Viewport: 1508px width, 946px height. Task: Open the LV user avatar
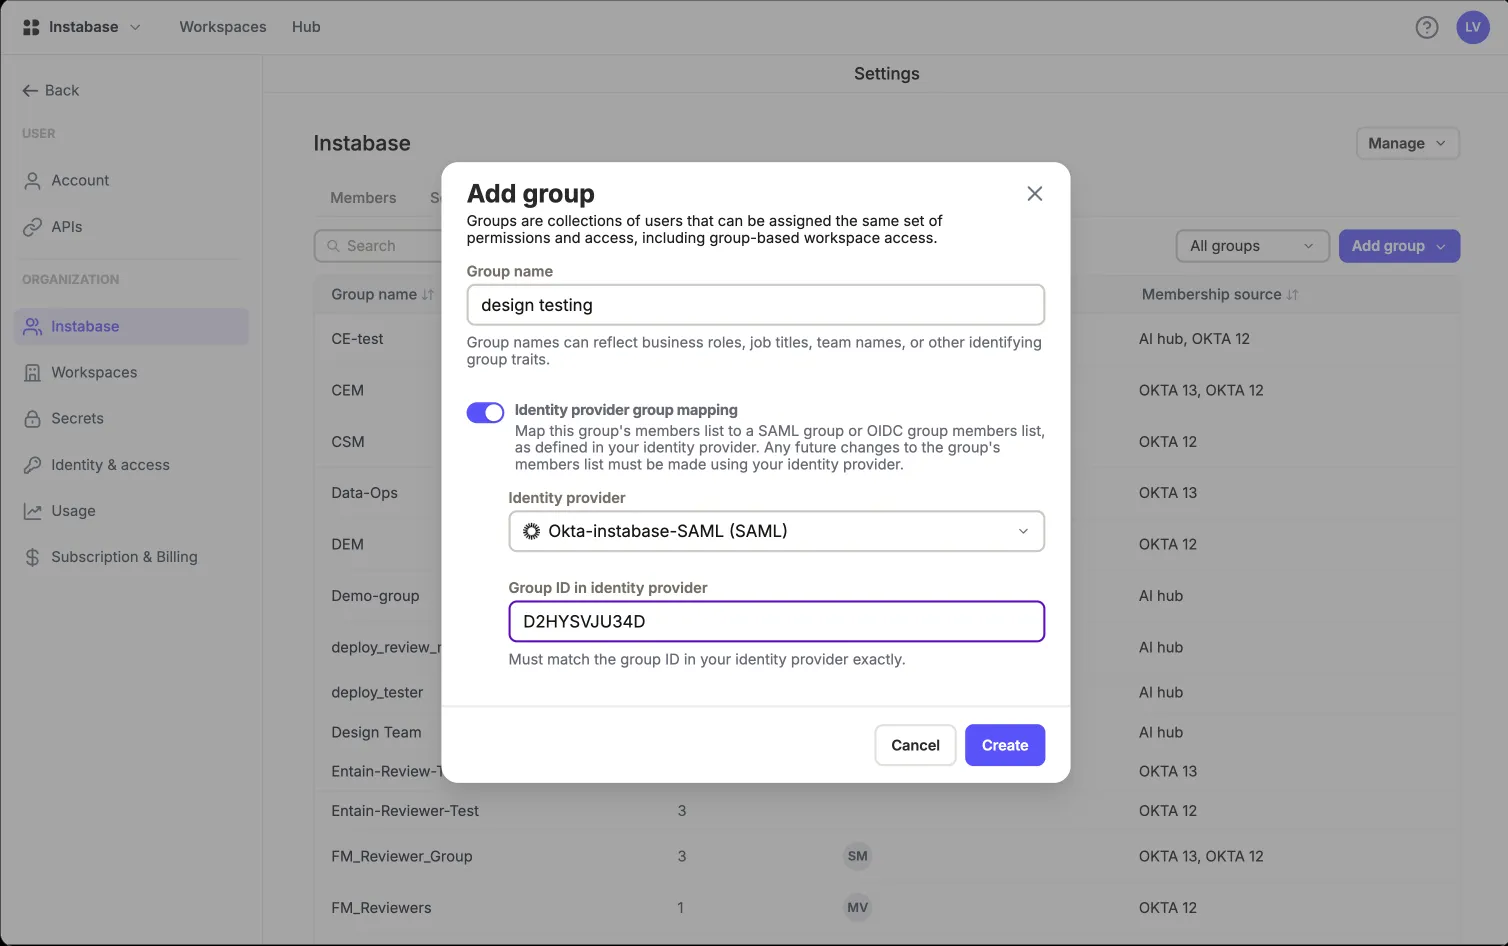pos(1473,27)
